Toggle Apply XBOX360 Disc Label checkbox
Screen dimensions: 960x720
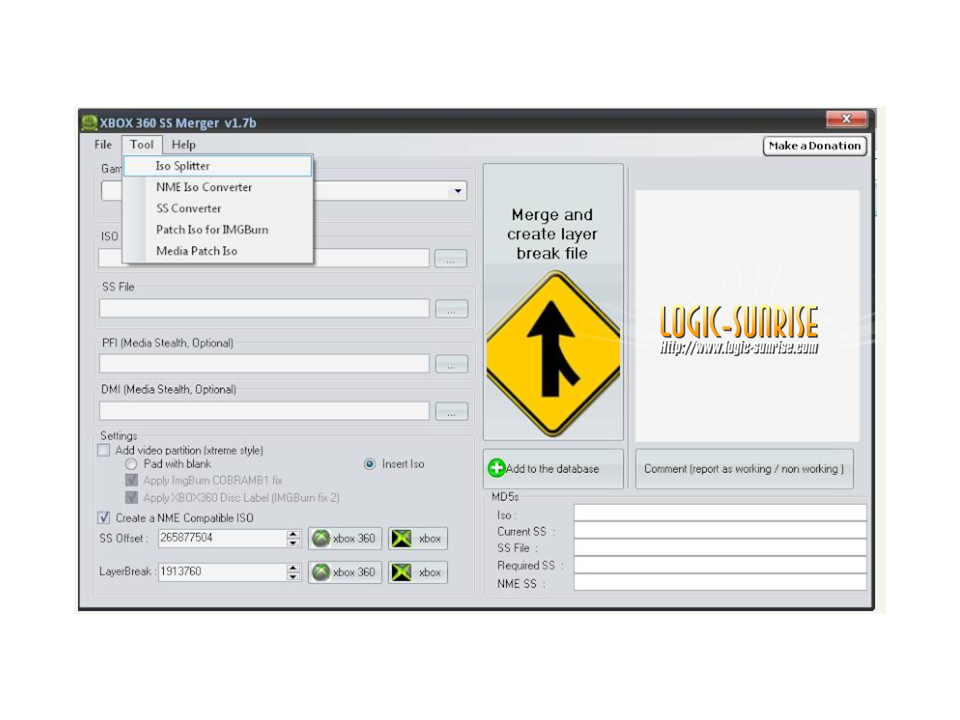131,497
